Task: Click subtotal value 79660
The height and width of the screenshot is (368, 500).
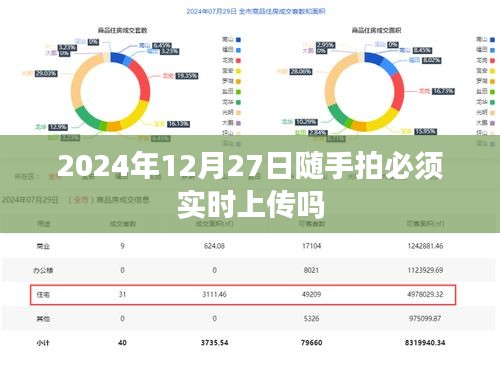Action: point(311,342)
